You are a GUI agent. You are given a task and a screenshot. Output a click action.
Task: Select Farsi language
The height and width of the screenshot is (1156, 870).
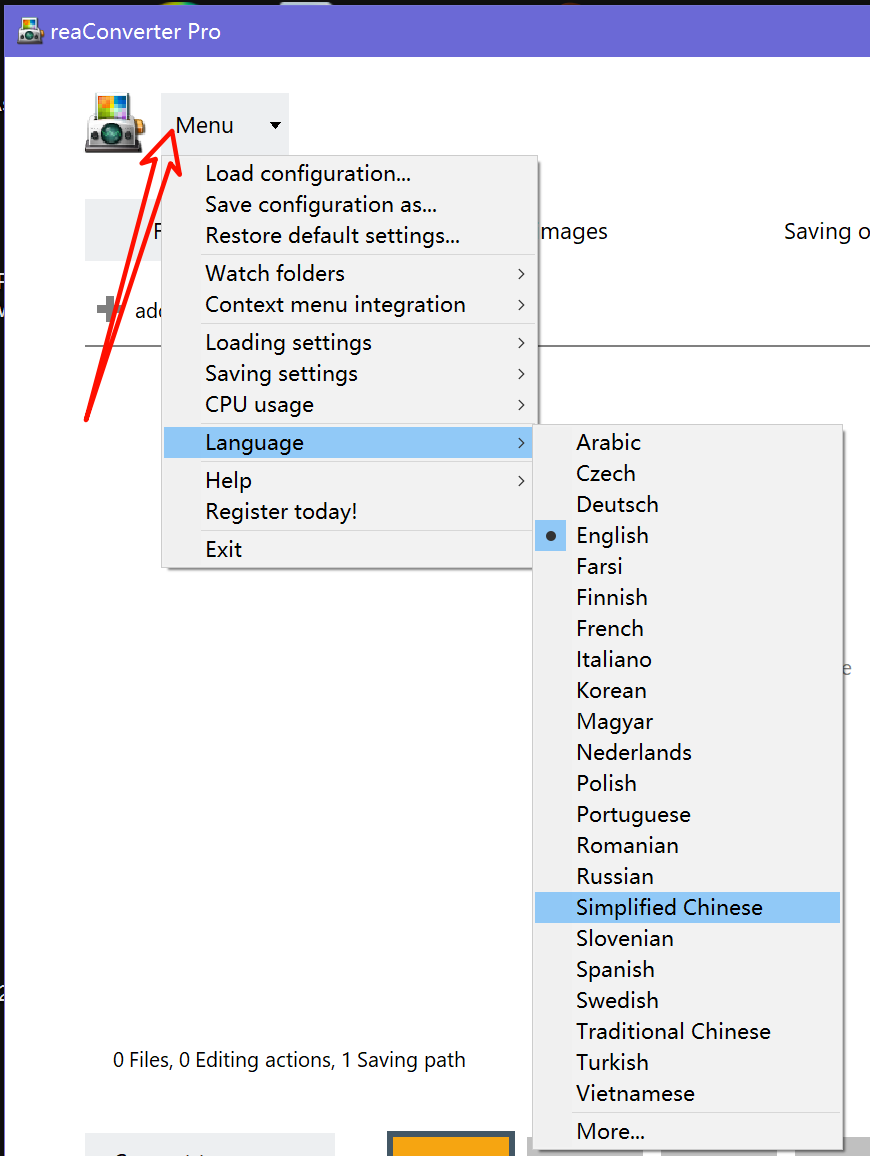pos(687,566)
